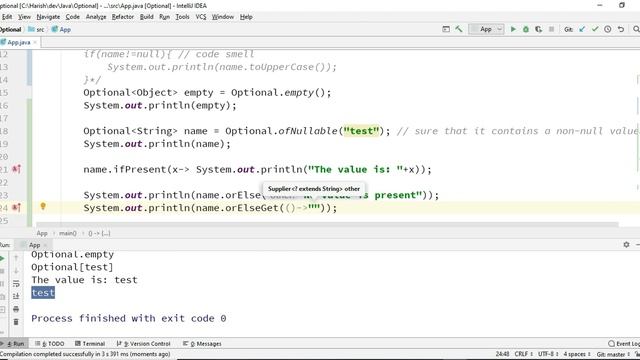The width and height of the screenshot is (640, 360).
Task: Open the Tools menu
Action: point(182,17)
